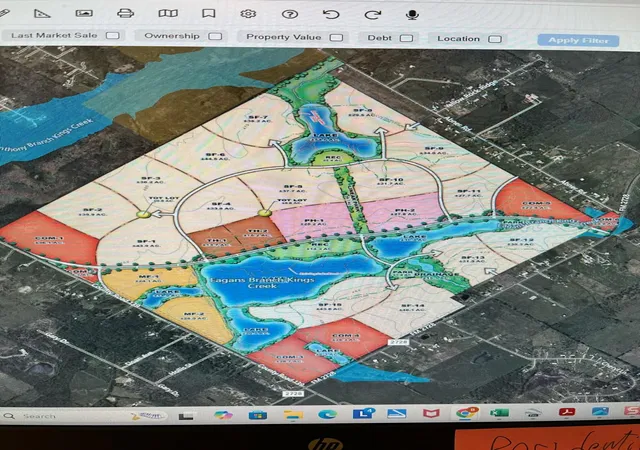This screenshot has width=640, height=450.
Task: Click the SF-13 parcel label
Action: 473,259
